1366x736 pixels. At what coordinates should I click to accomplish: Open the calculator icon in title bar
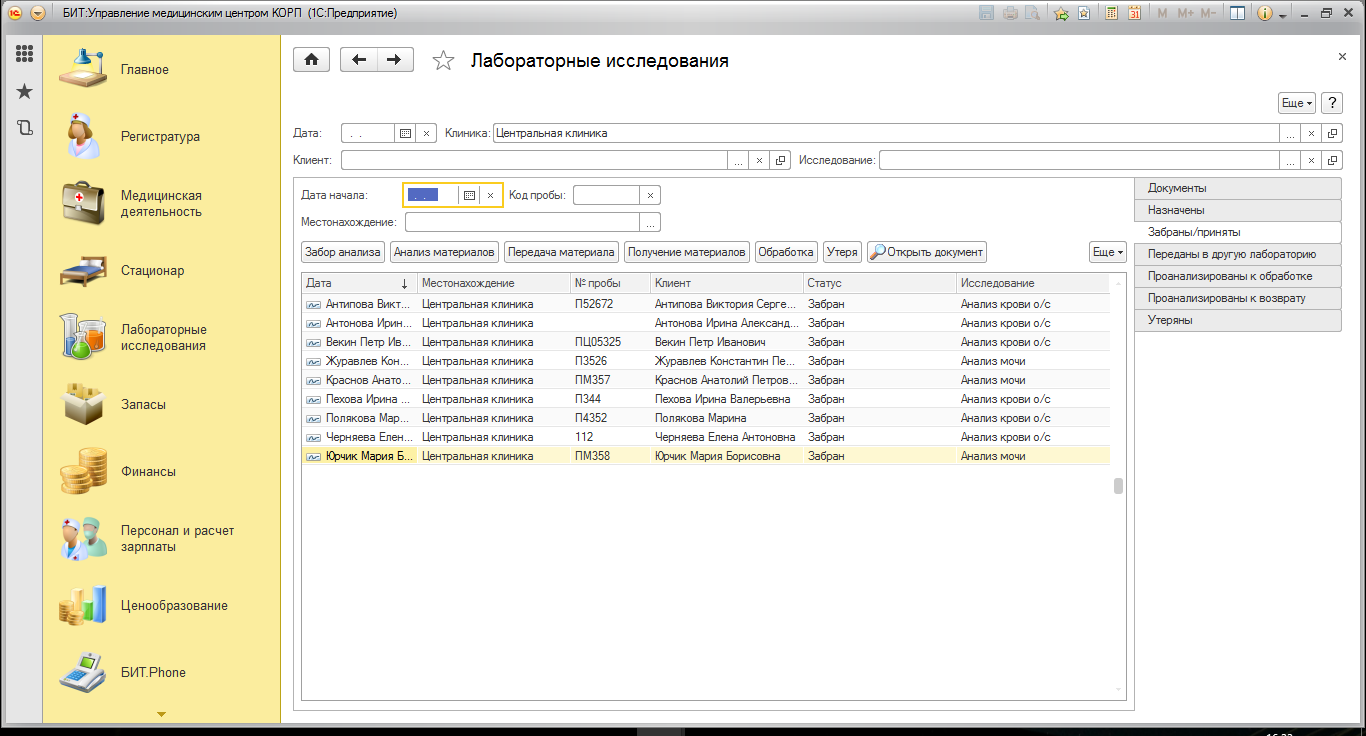click(1111, 14)
